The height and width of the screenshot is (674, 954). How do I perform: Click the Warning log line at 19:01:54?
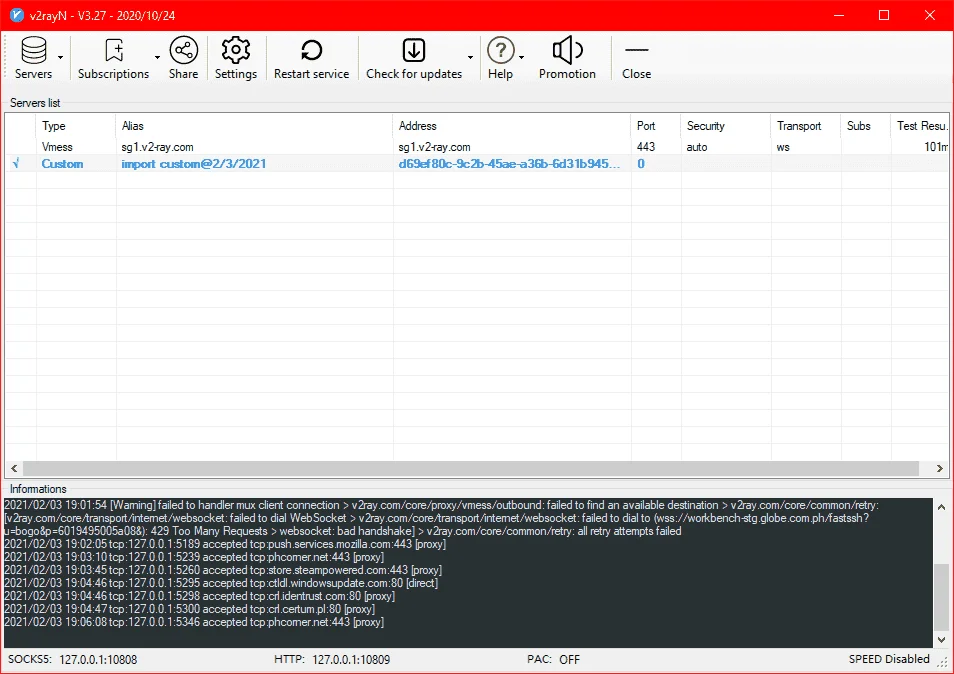tap(441, 518)
